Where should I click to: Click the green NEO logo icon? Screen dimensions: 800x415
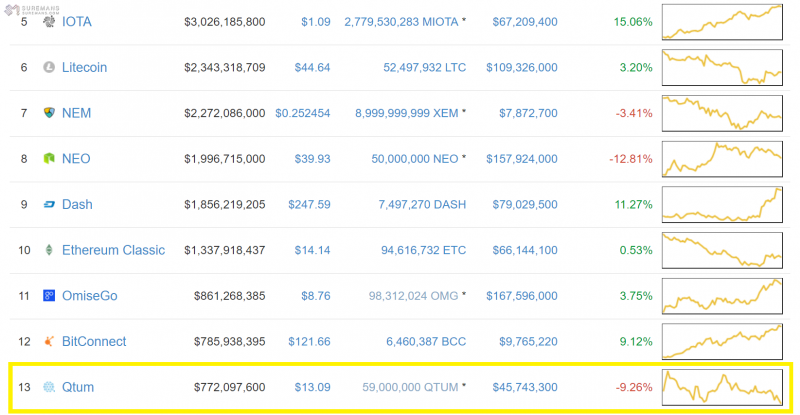(49, 158)
